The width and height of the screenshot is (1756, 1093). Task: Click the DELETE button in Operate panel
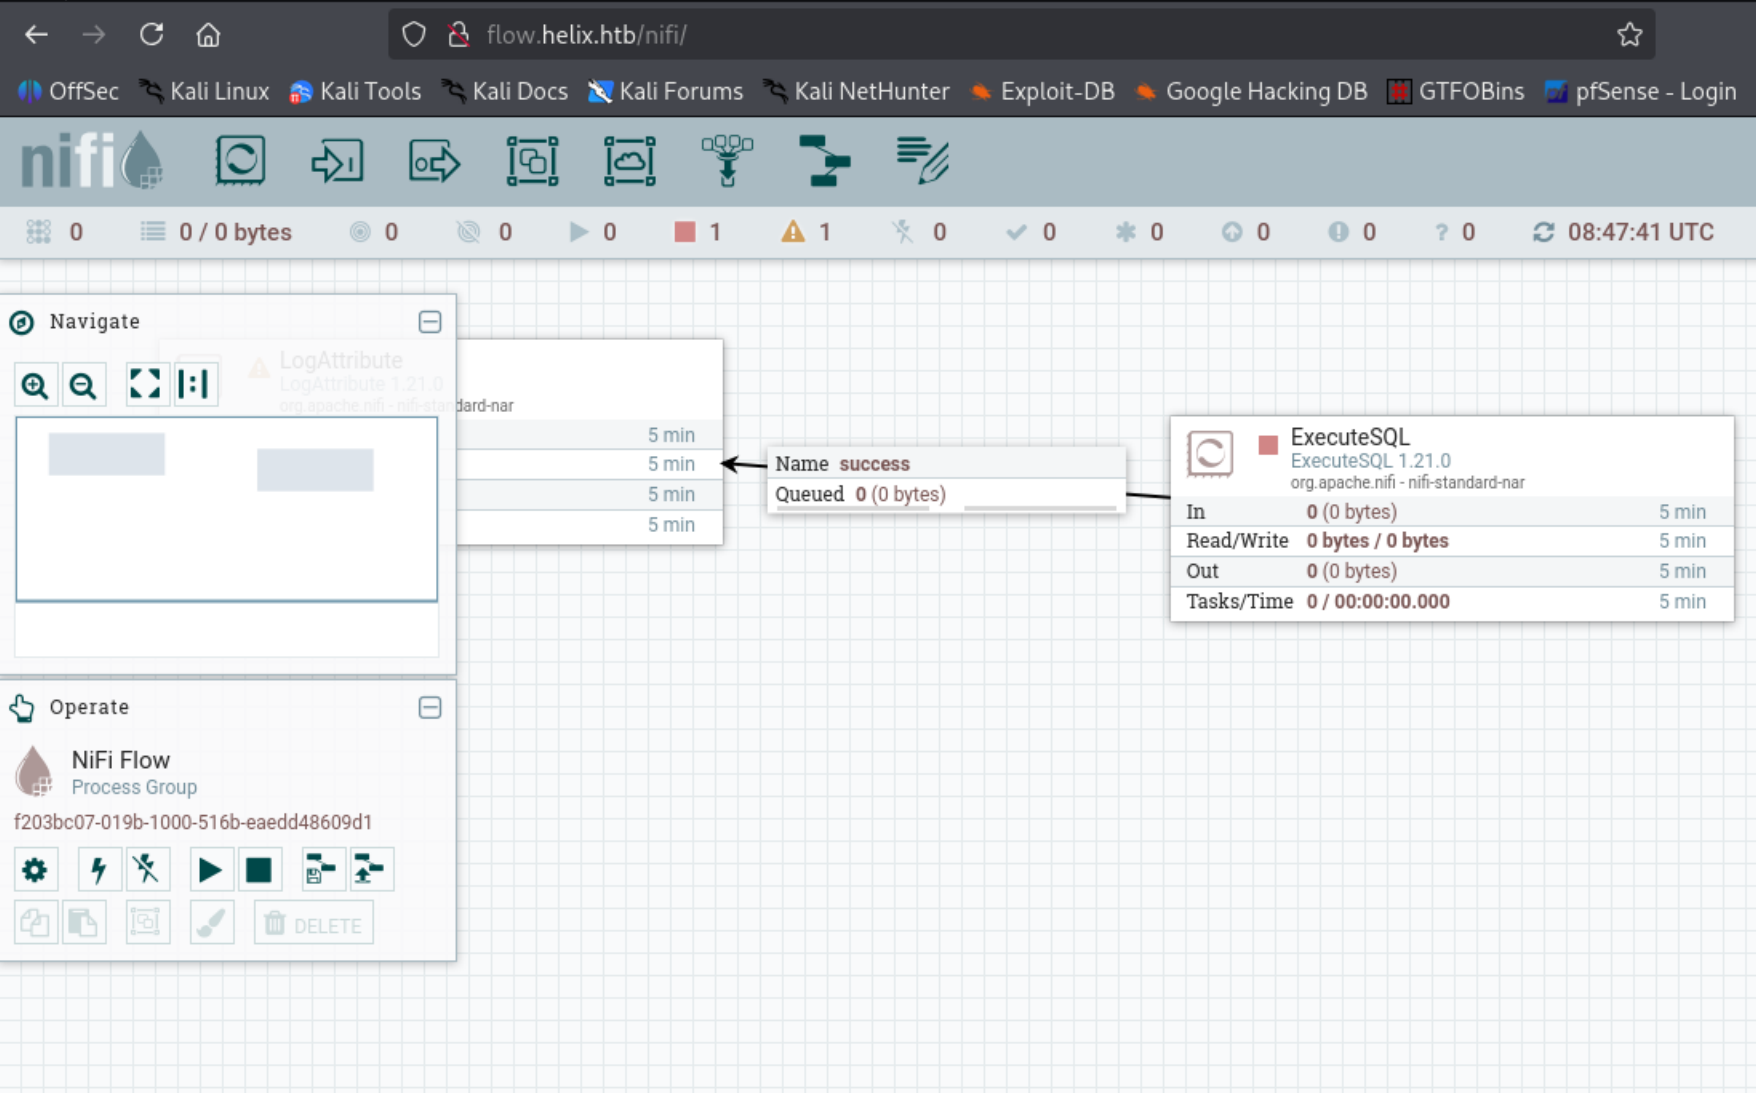click(314, 924)
